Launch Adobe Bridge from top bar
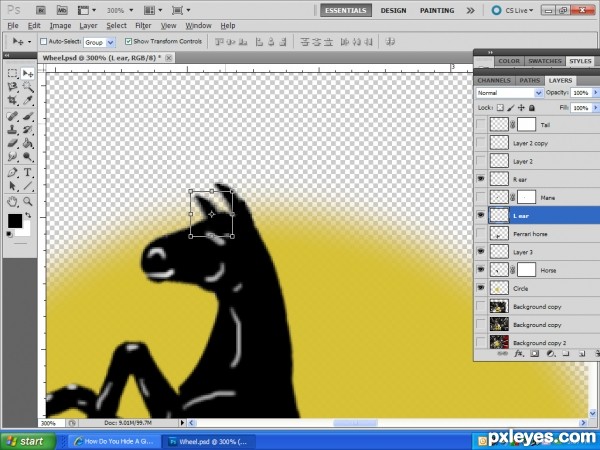This screenshot has width=600, height=450. tap(41, 10)
